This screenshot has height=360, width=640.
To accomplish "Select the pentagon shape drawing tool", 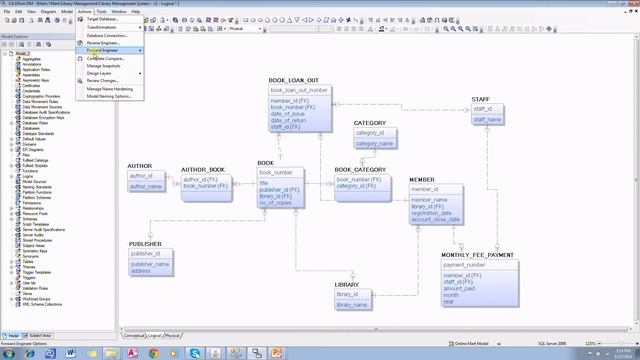I will click(267, 20).
